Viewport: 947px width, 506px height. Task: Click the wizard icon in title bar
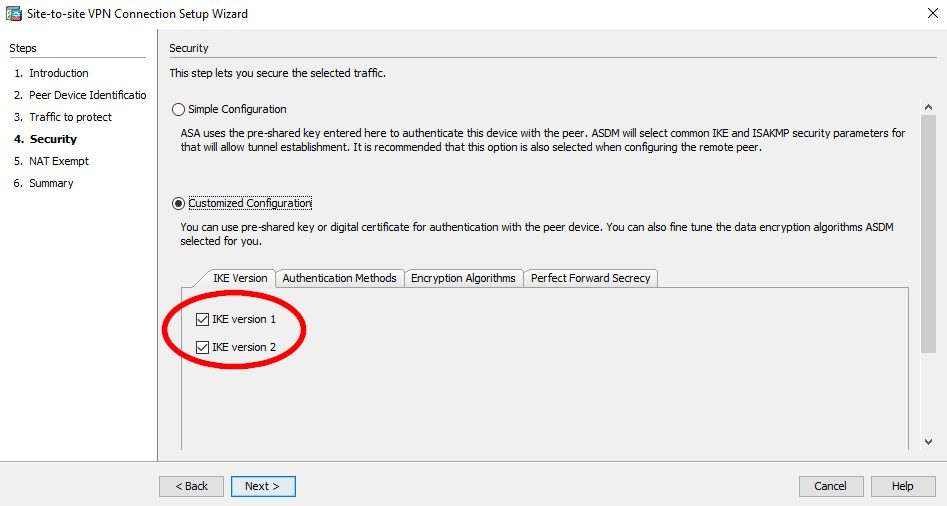[12, 14]
